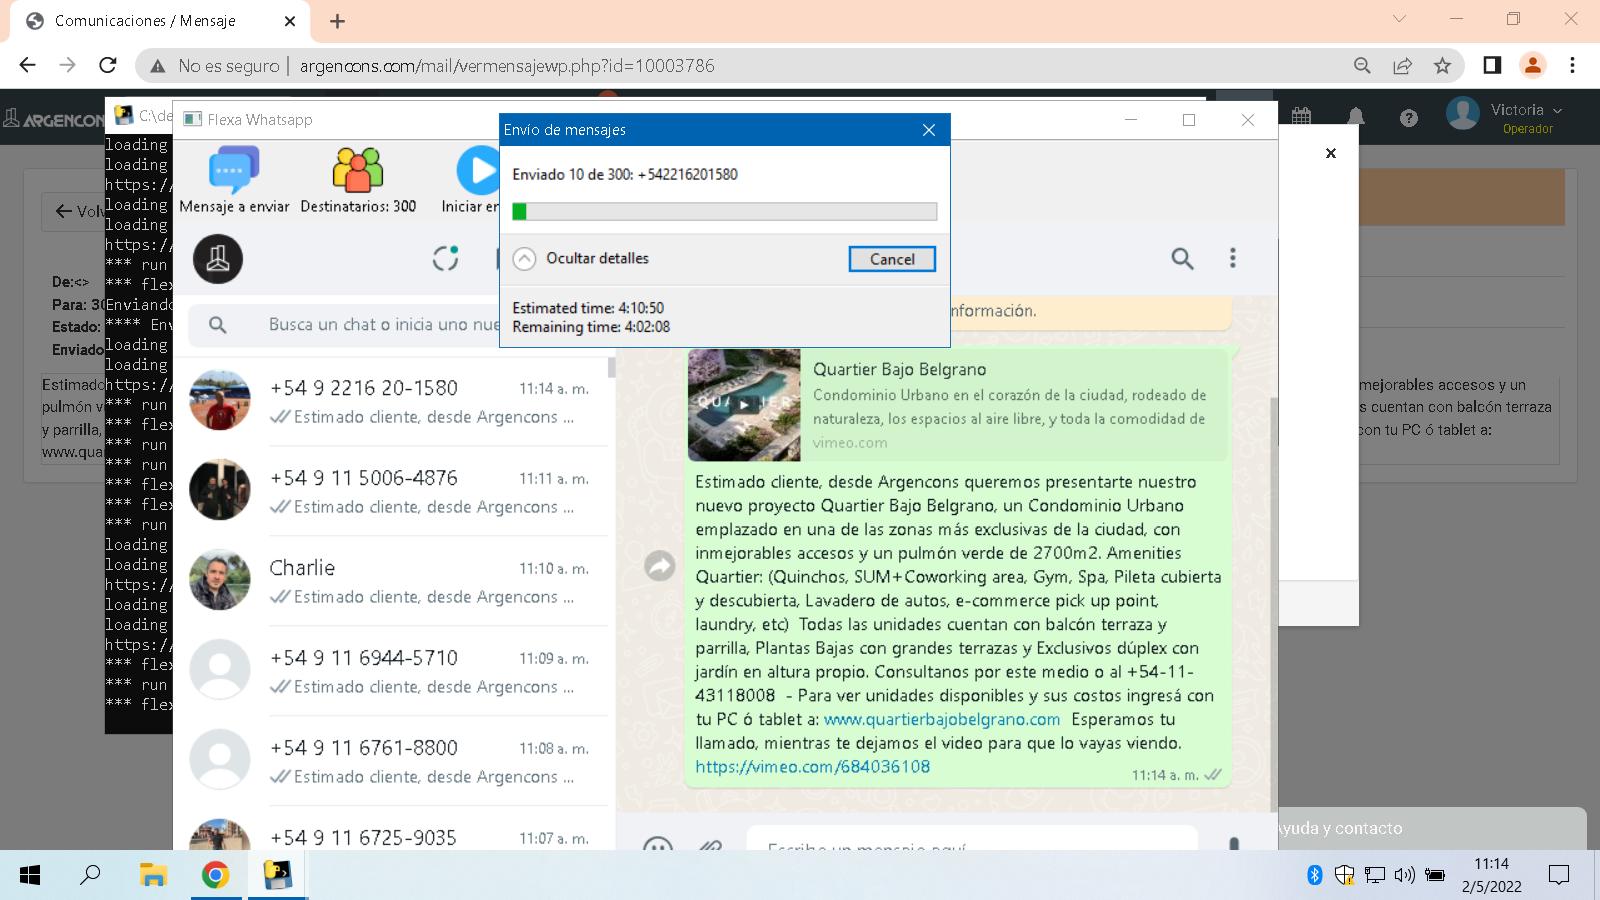1600x900 pixels.
Task: Open the Destinatarios: 300 icon
Action: pos(358,180)
